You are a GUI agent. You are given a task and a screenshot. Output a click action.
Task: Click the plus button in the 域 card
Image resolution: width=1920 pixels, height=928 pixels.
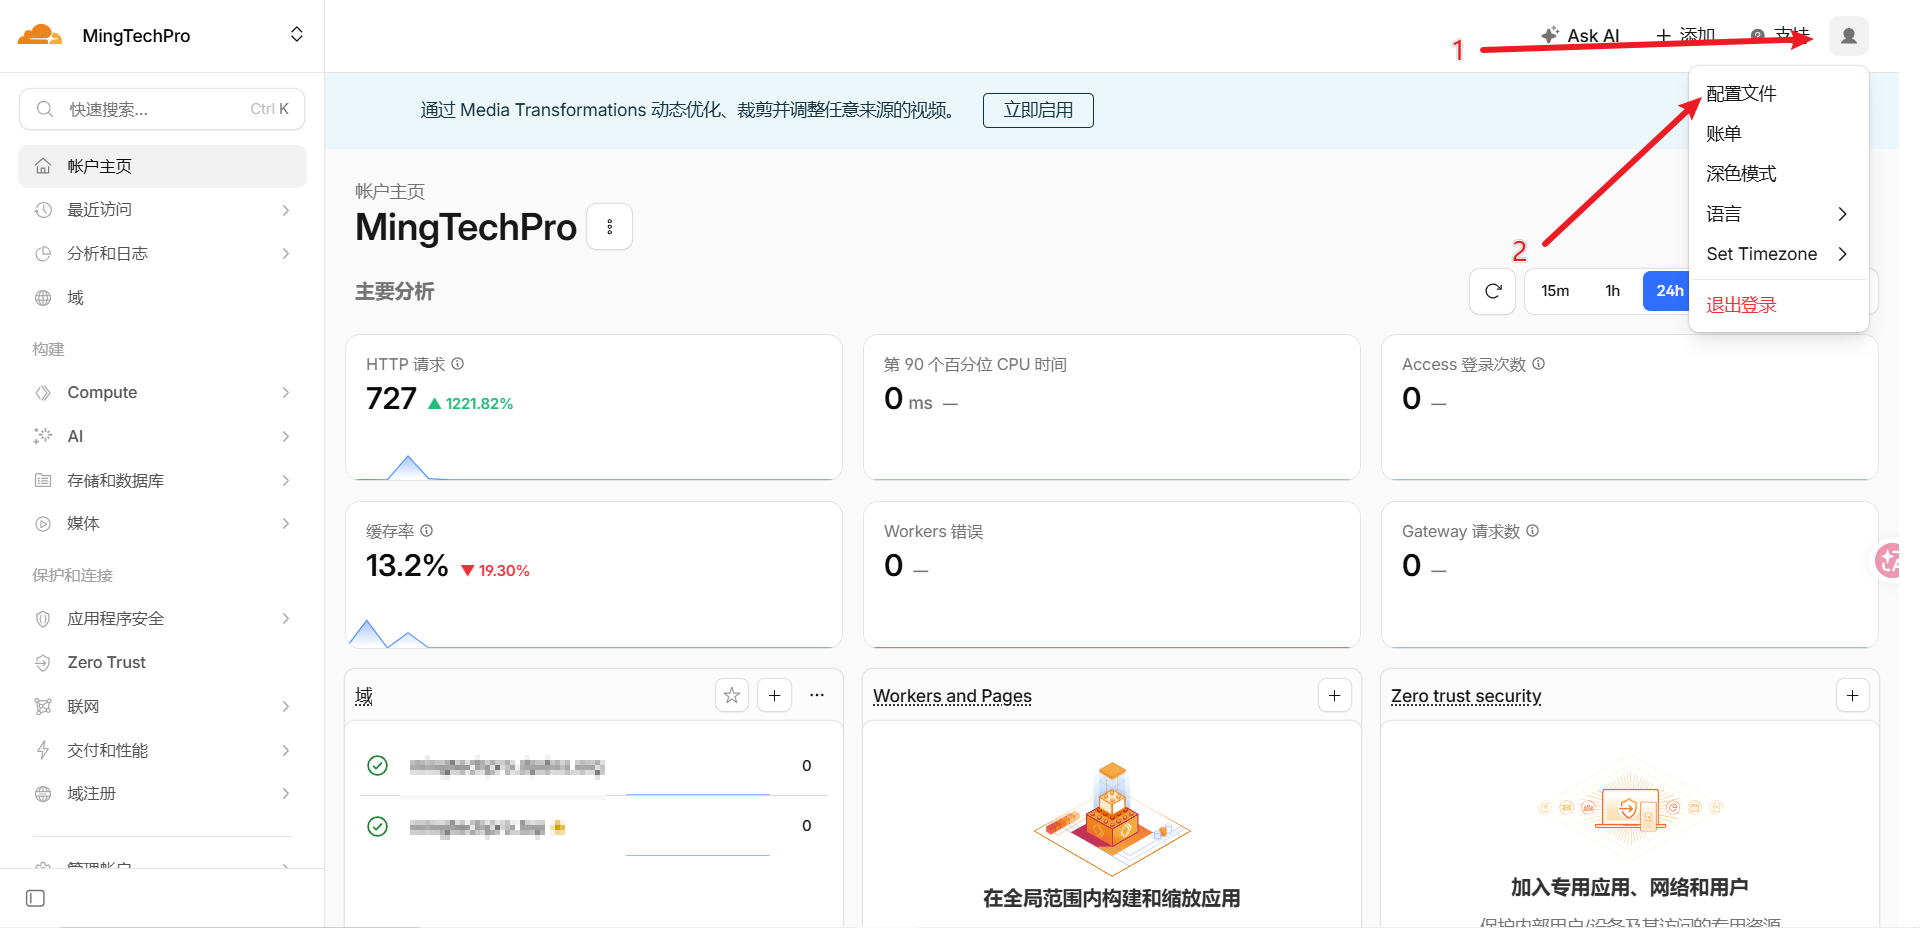774,695
